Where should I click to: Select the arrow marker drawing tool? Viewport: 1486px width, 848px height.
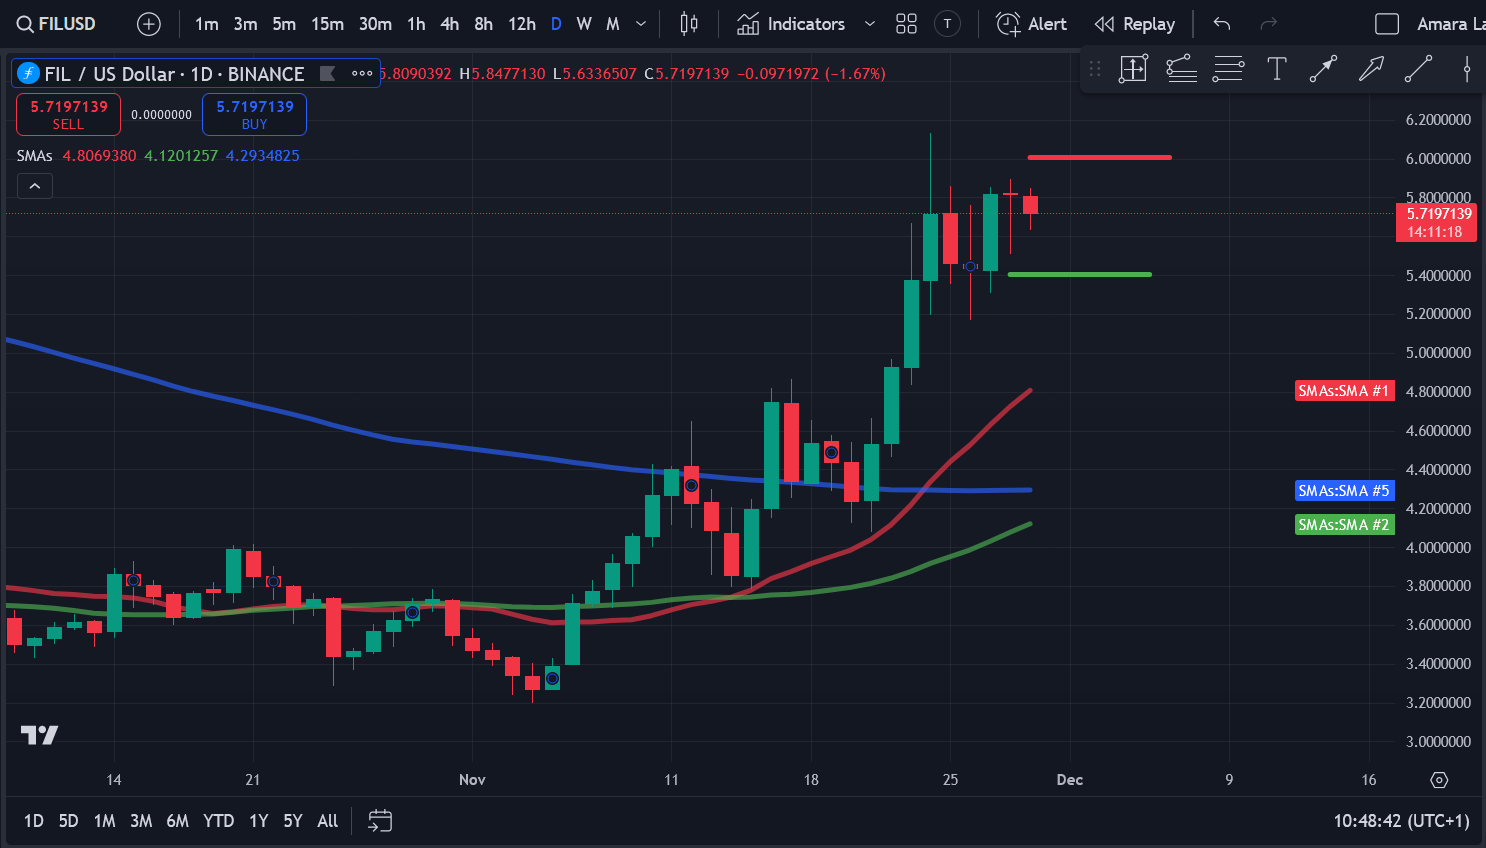point(1371,69)
